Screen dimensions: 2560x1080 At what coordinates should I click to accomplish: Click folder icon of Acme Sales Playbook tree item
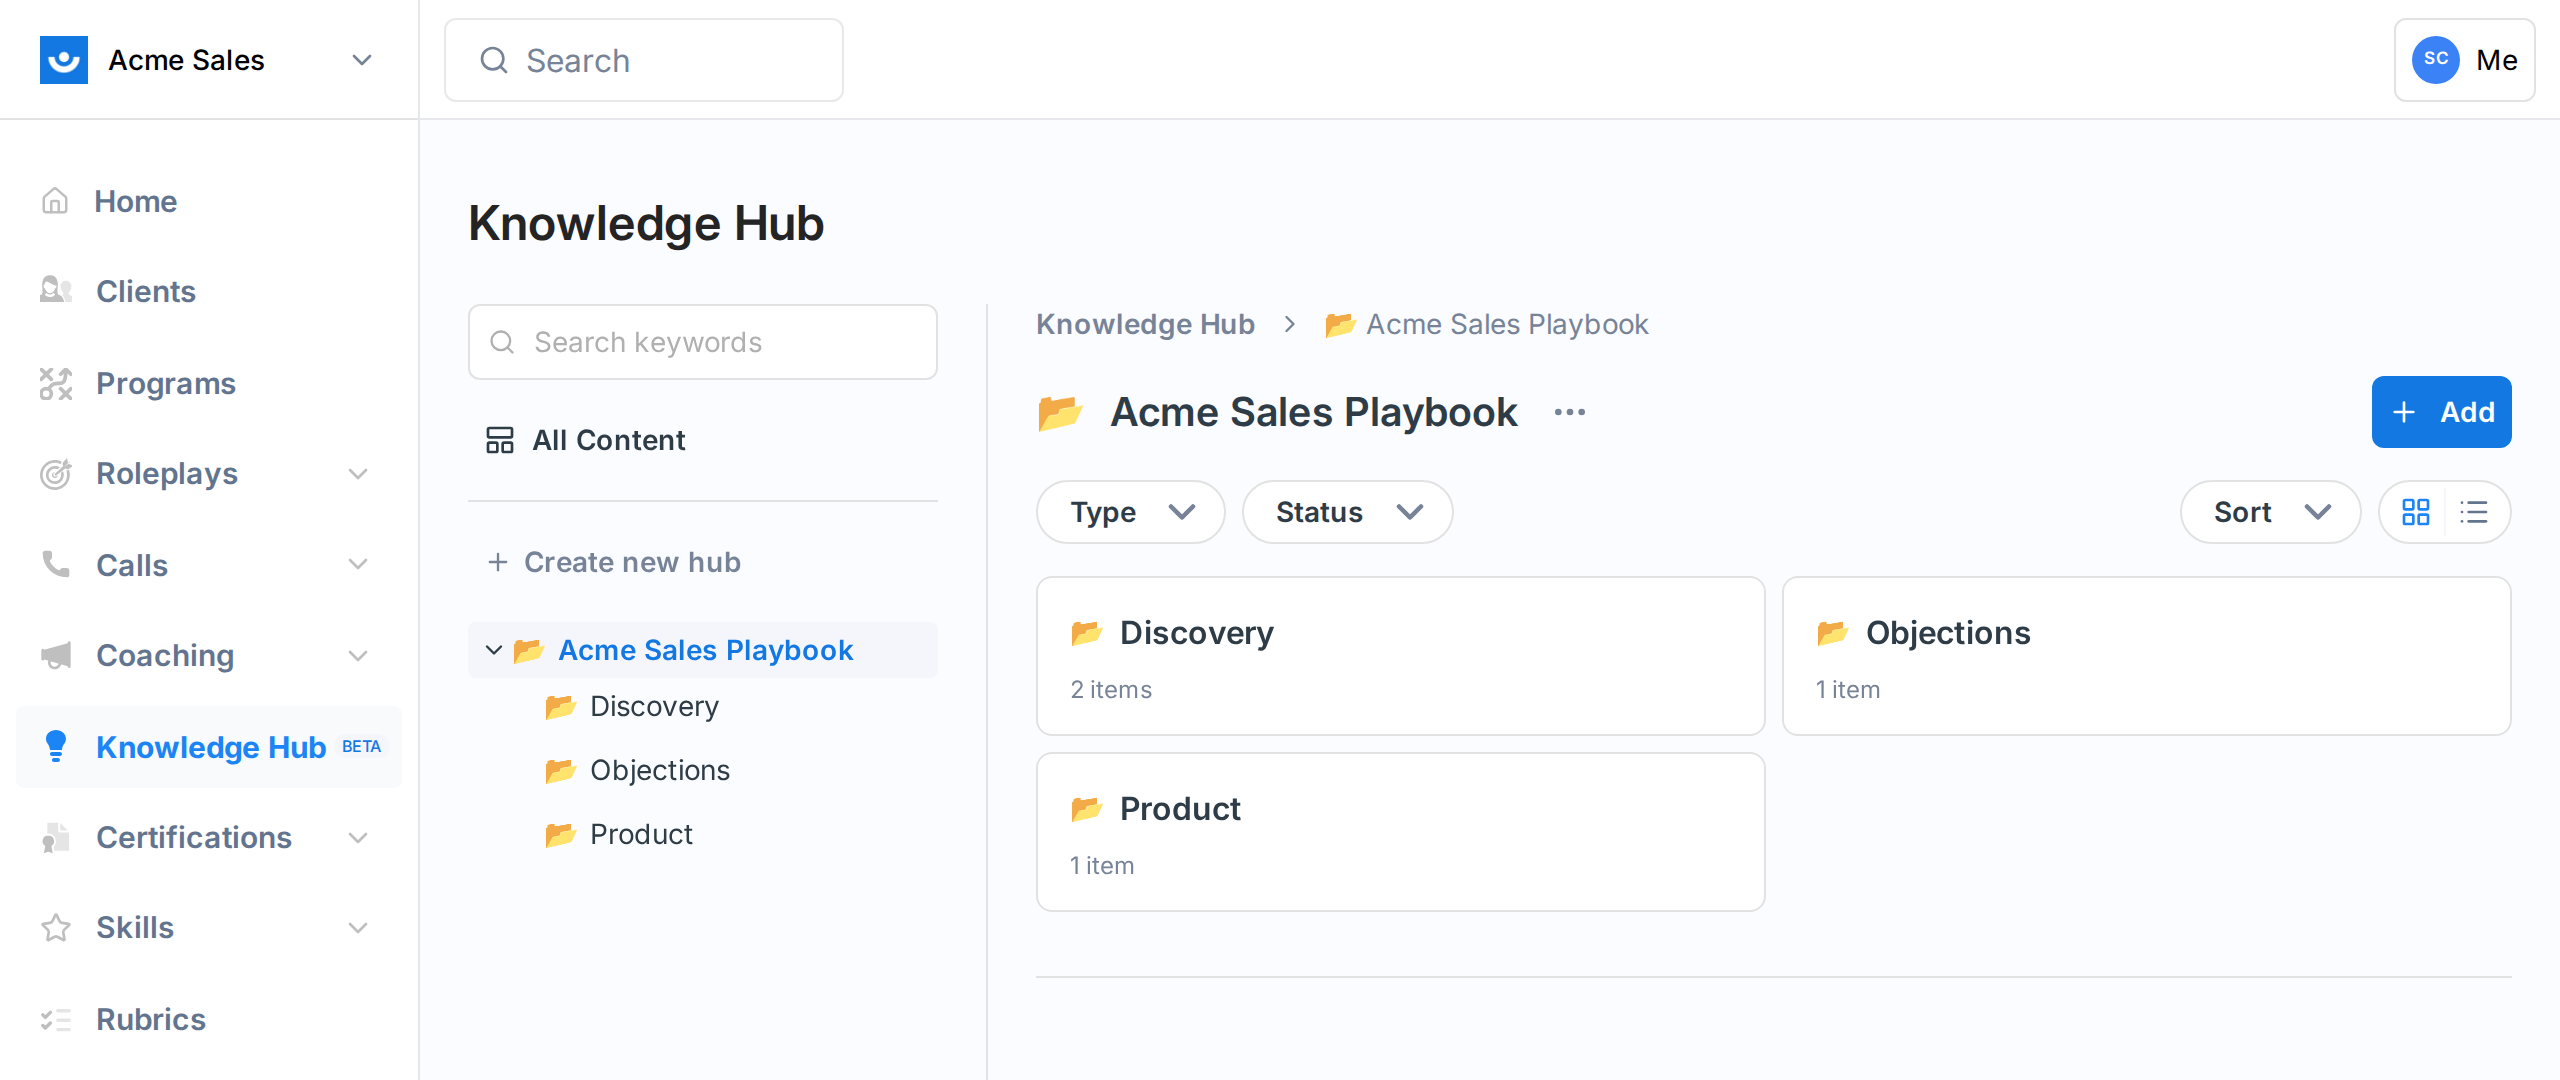coord(529,651)
